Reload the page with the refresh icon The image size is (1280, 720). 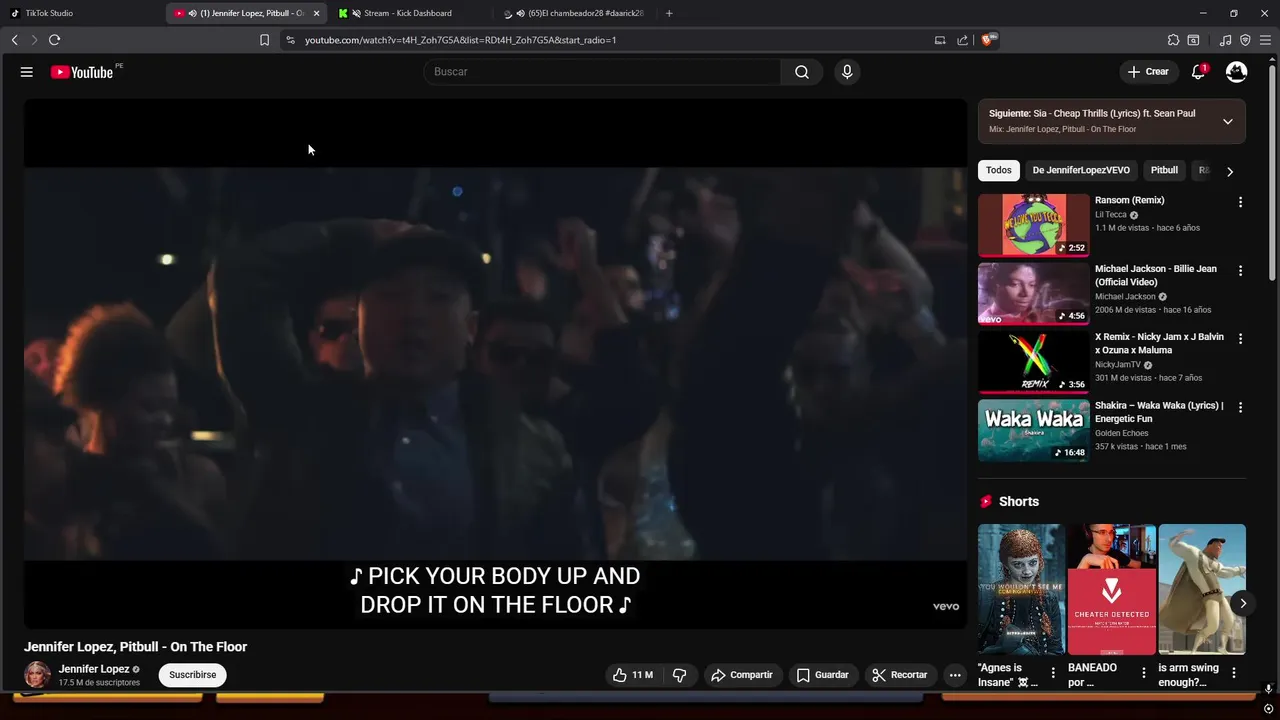coord(55,40)
